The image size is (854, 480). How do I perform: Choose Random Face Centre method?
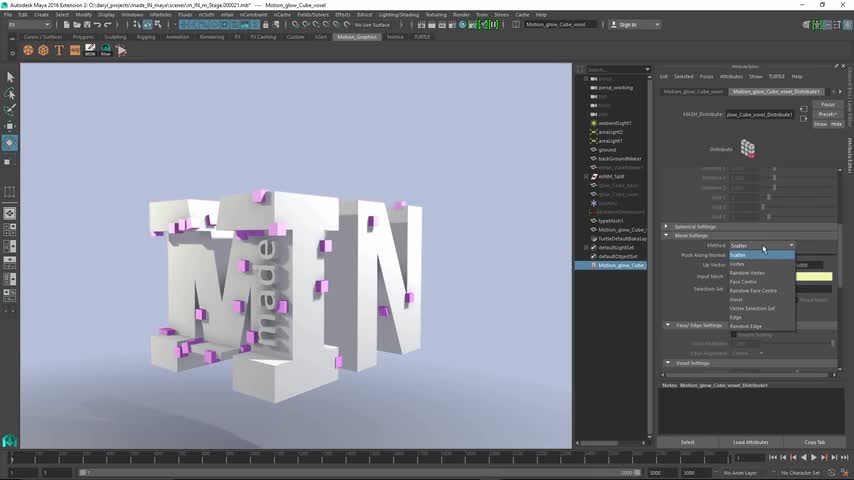point(753,290)
